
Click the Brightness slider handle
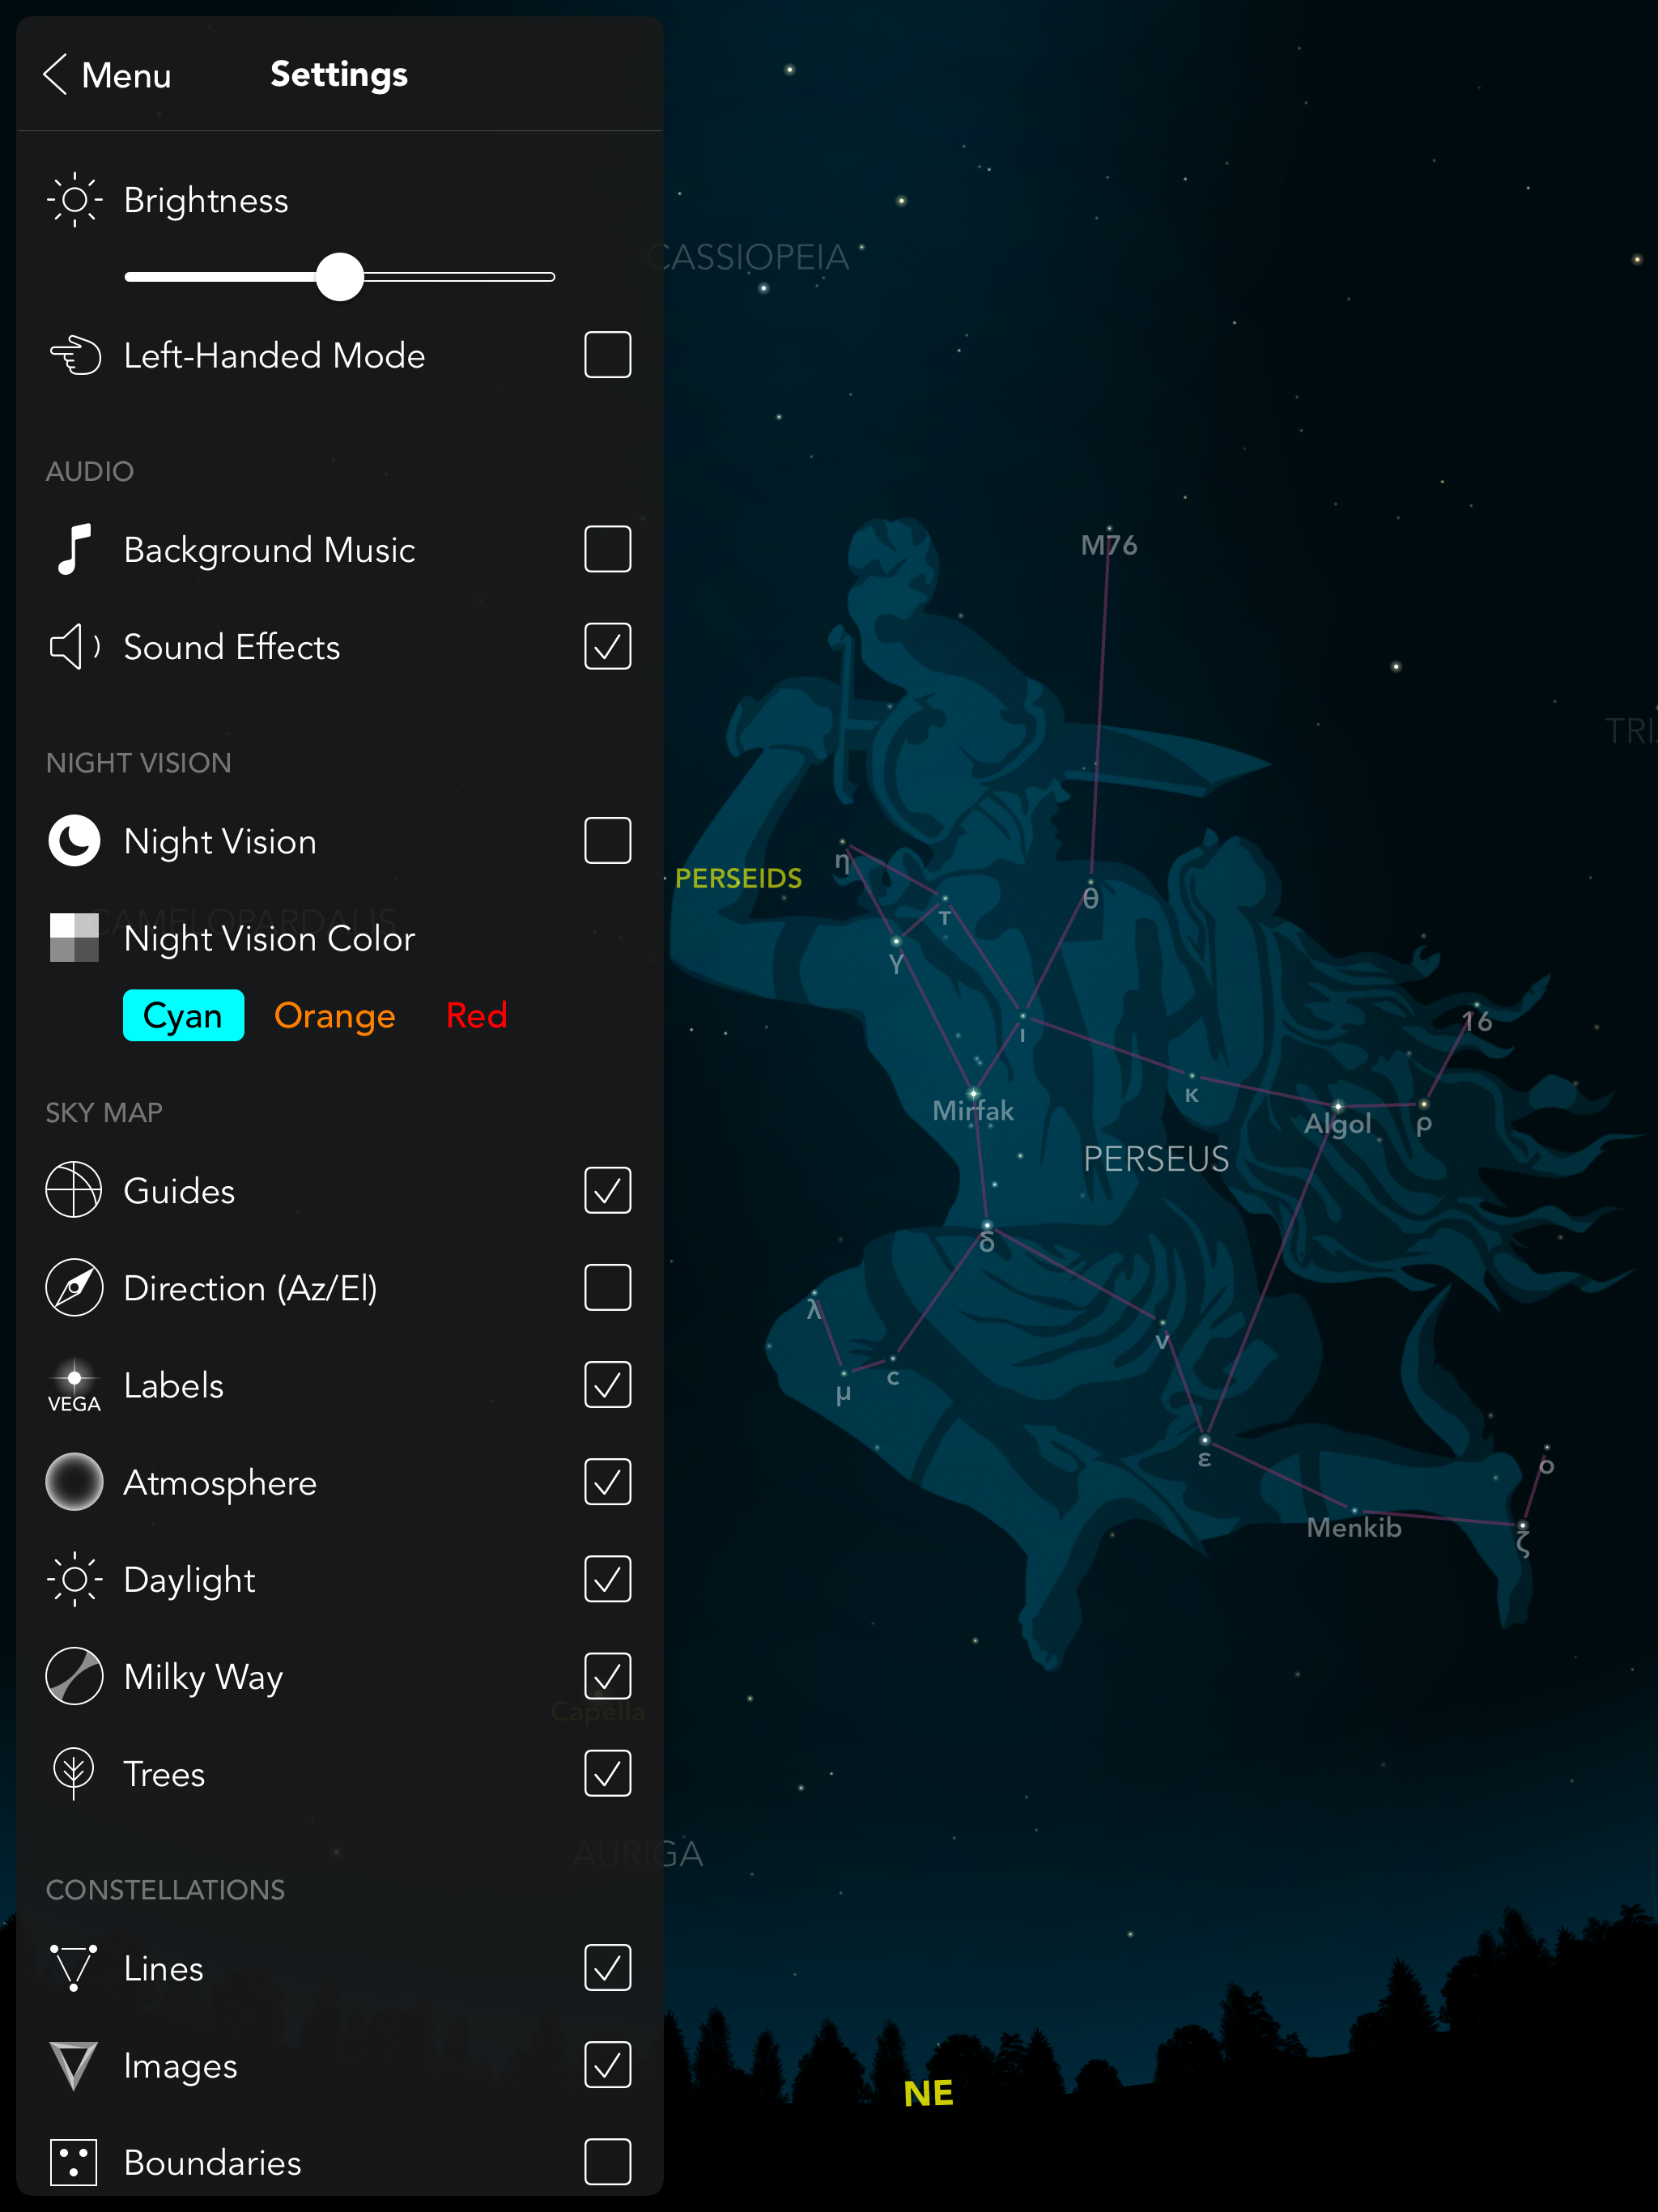(x=340, y=277)
